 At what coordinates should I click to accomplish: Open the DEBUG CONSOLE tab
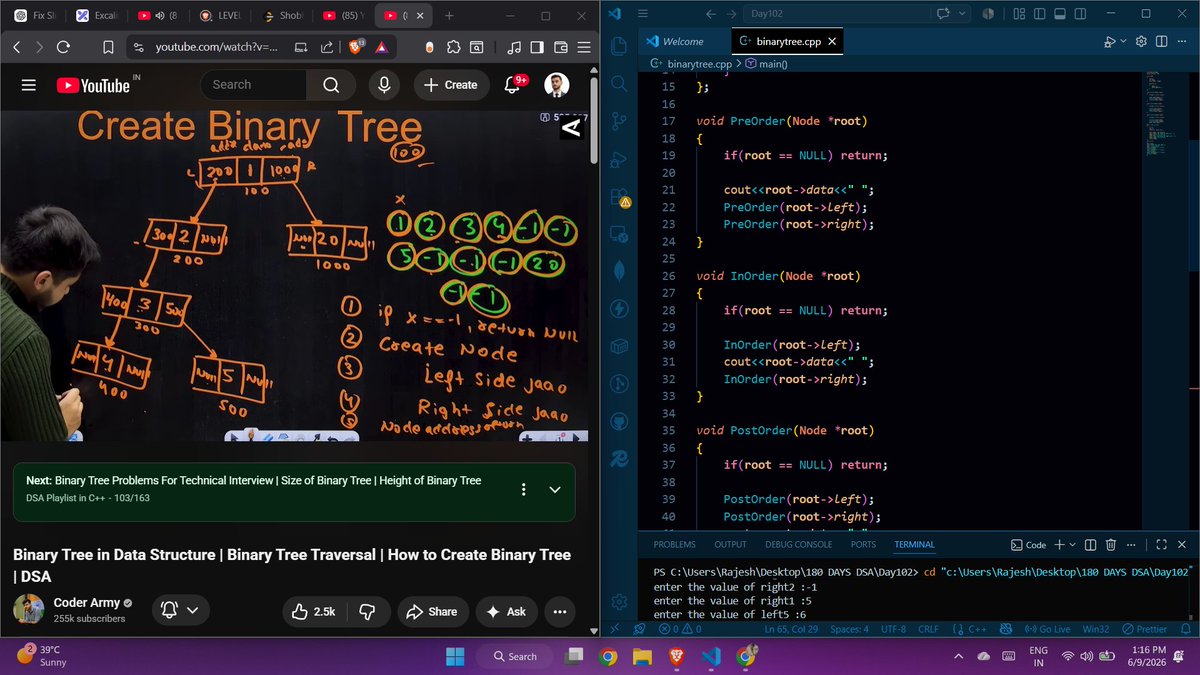point(798,545)
